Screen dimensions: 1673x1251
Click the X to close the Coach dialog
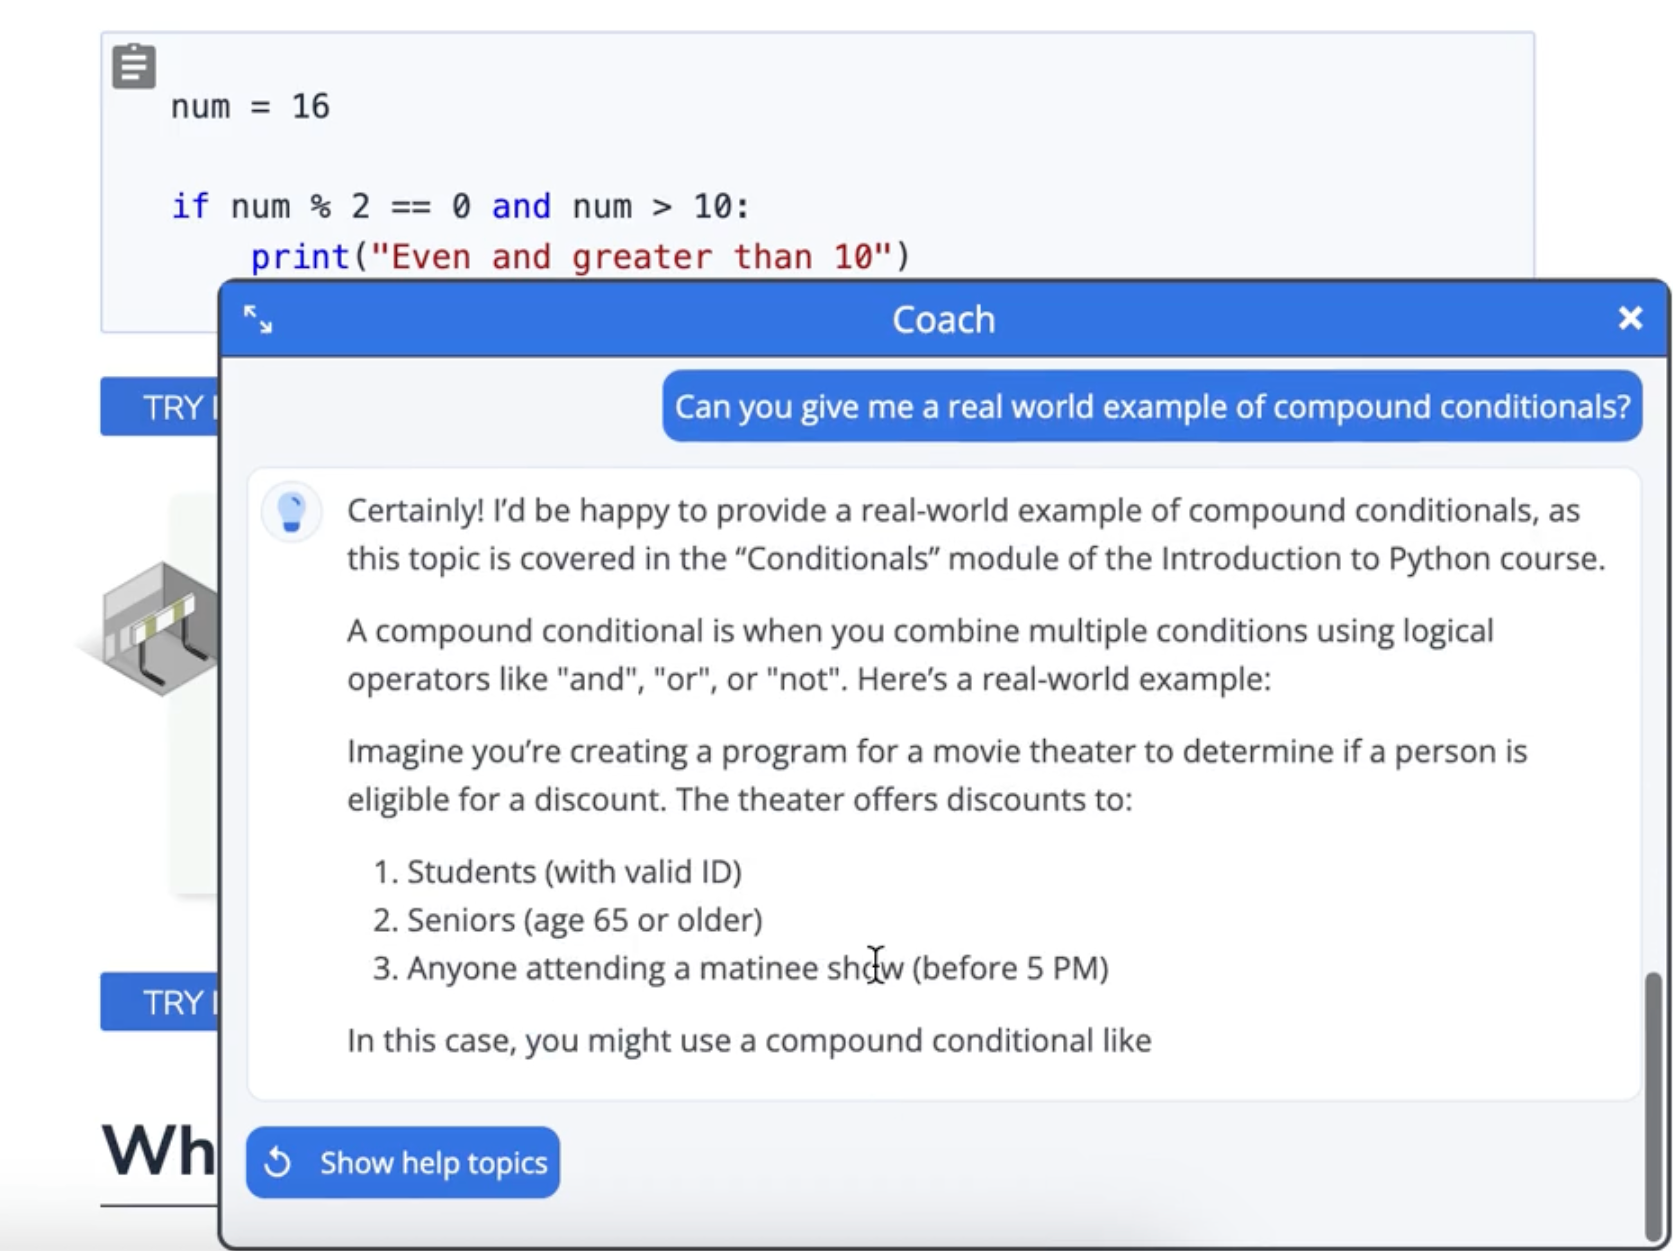[1630, 318]
